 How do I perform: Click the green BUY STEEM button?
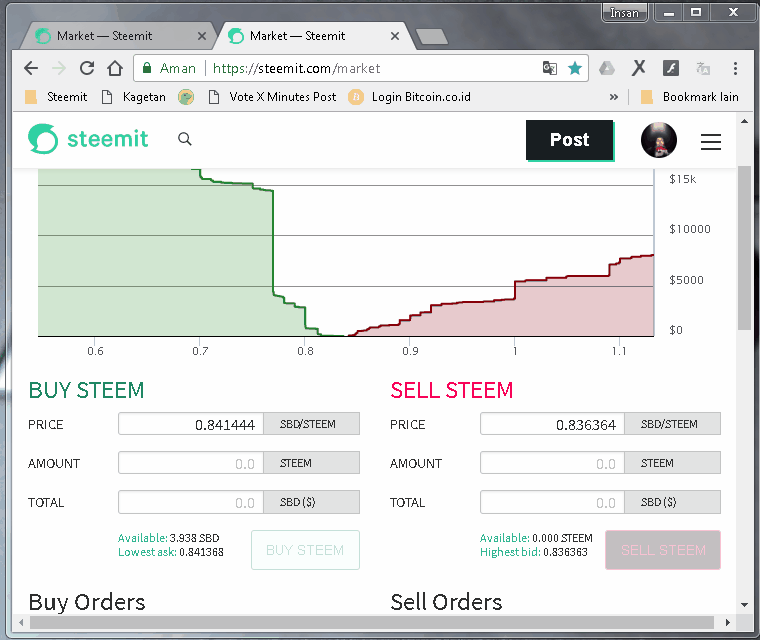pyautogui.click(x=305, y=550)
